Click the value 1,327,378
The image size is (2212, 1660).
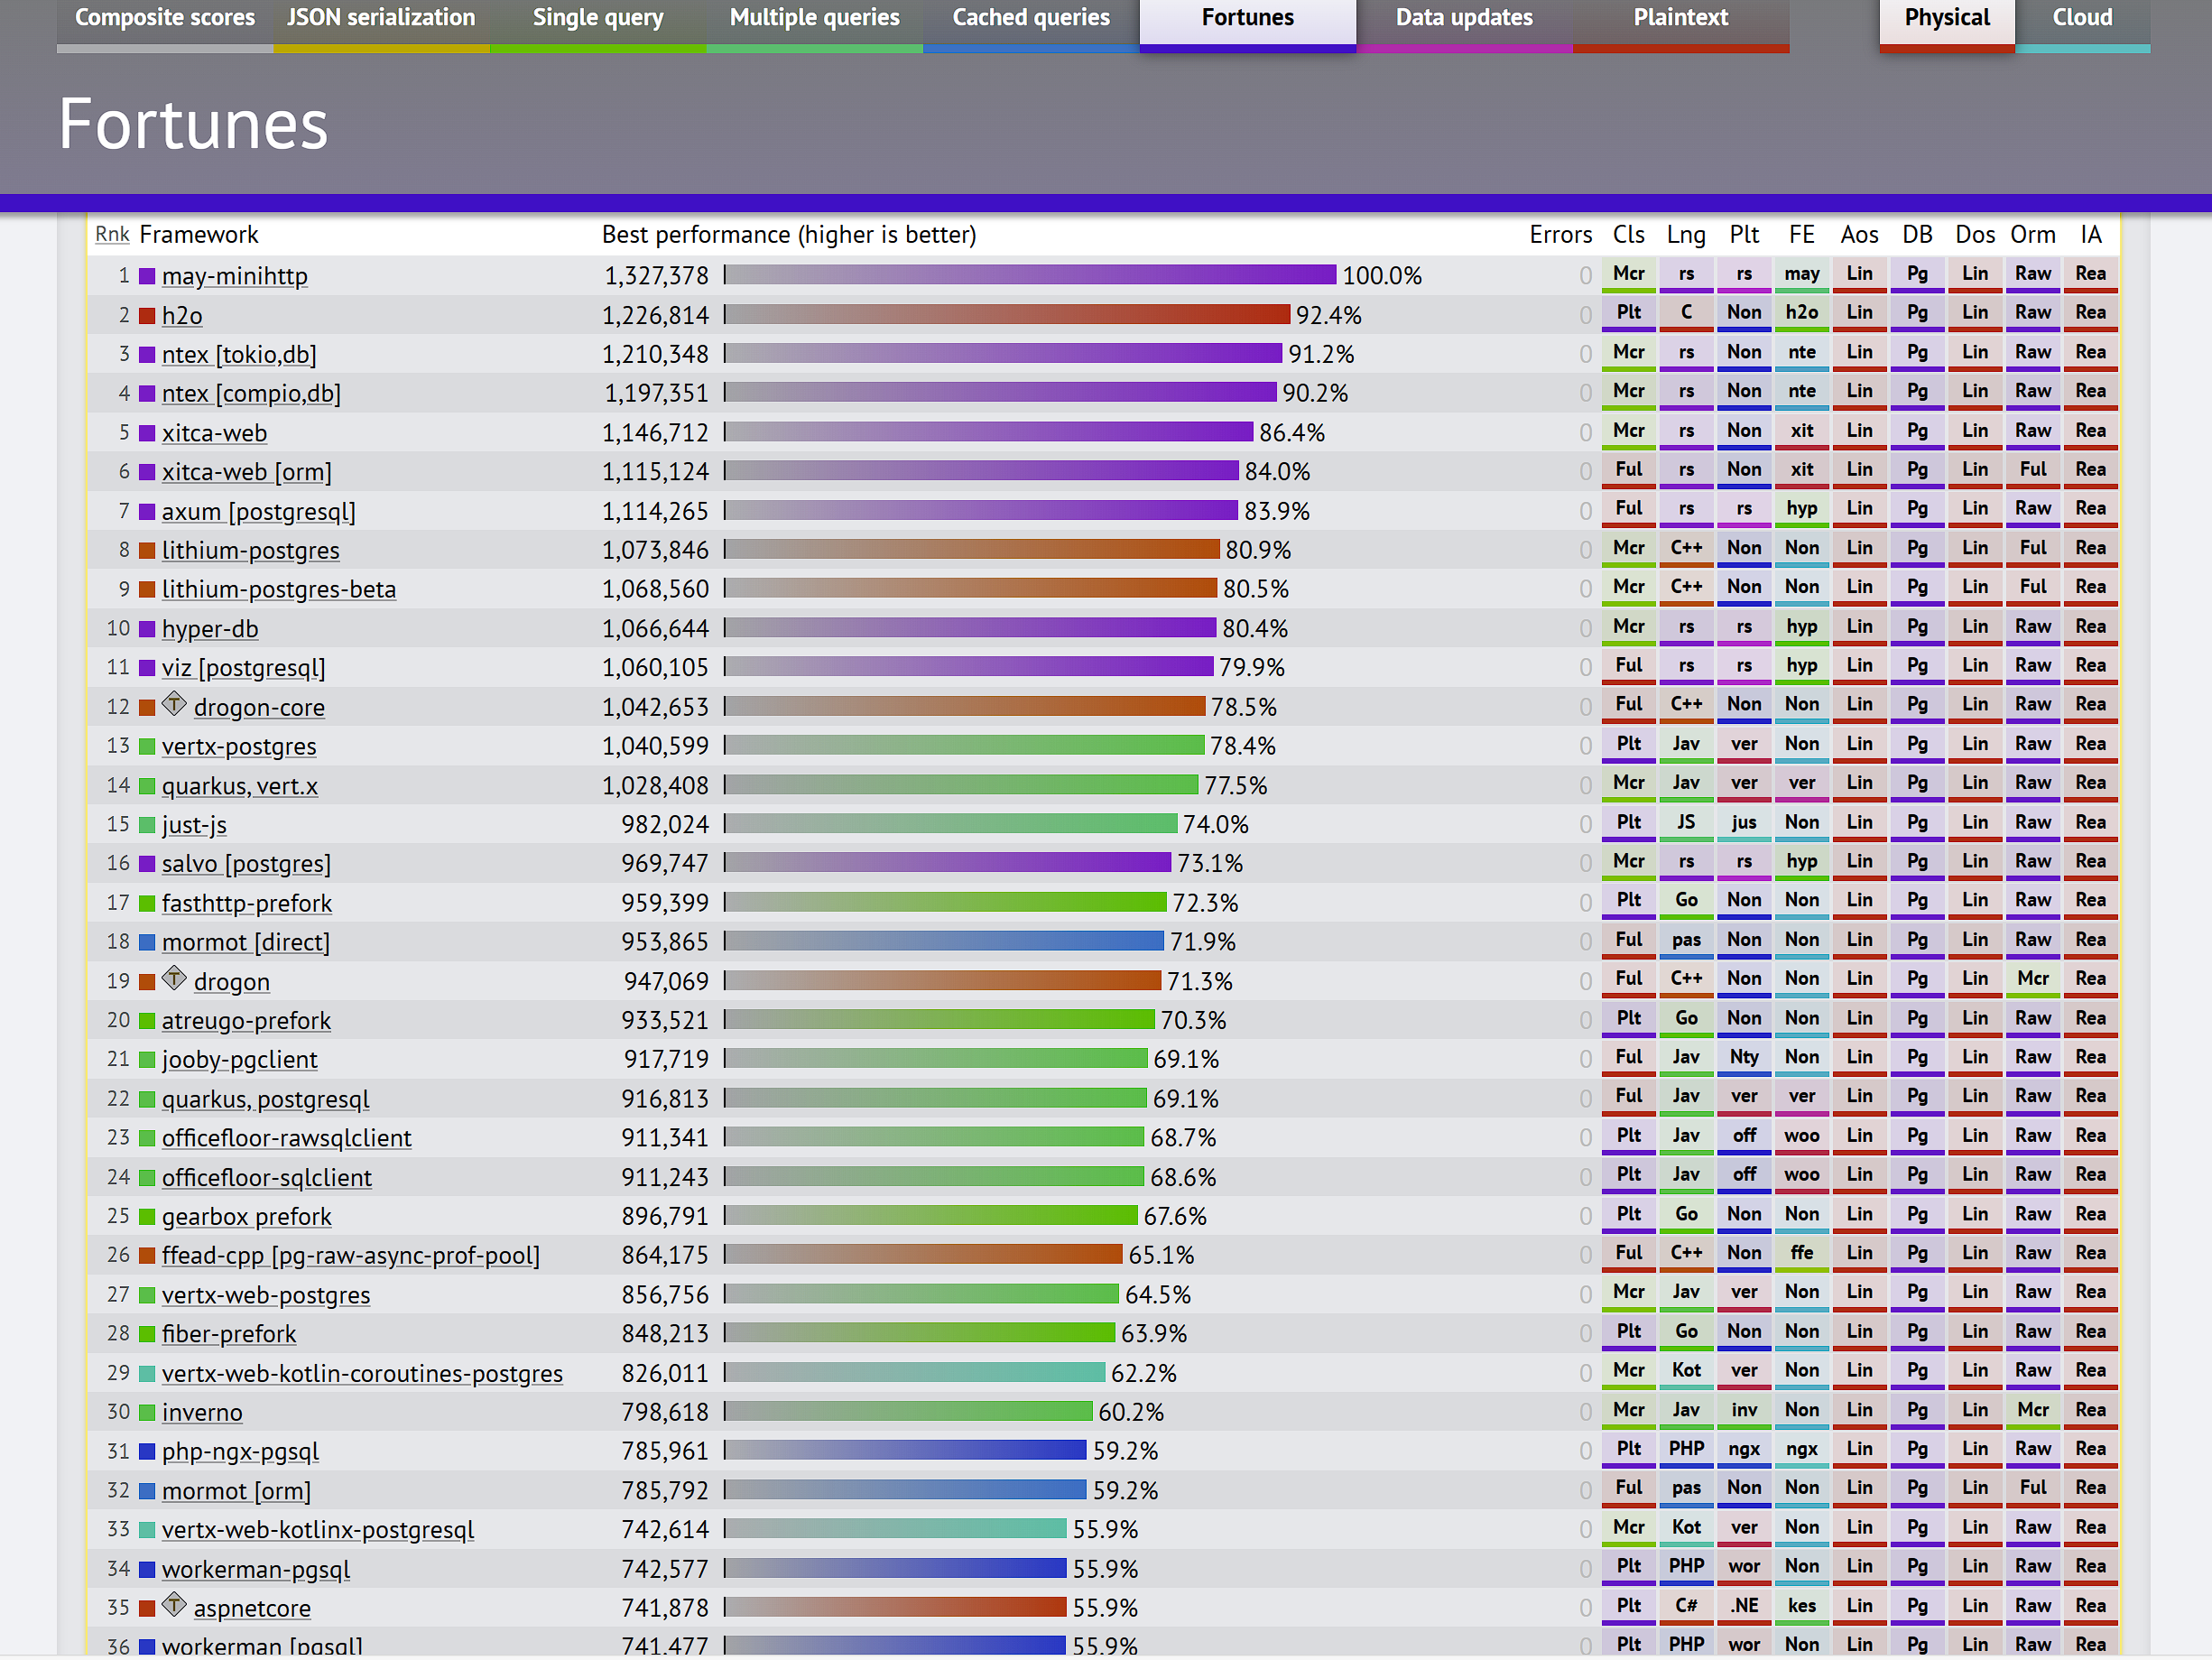coord(656,276)
